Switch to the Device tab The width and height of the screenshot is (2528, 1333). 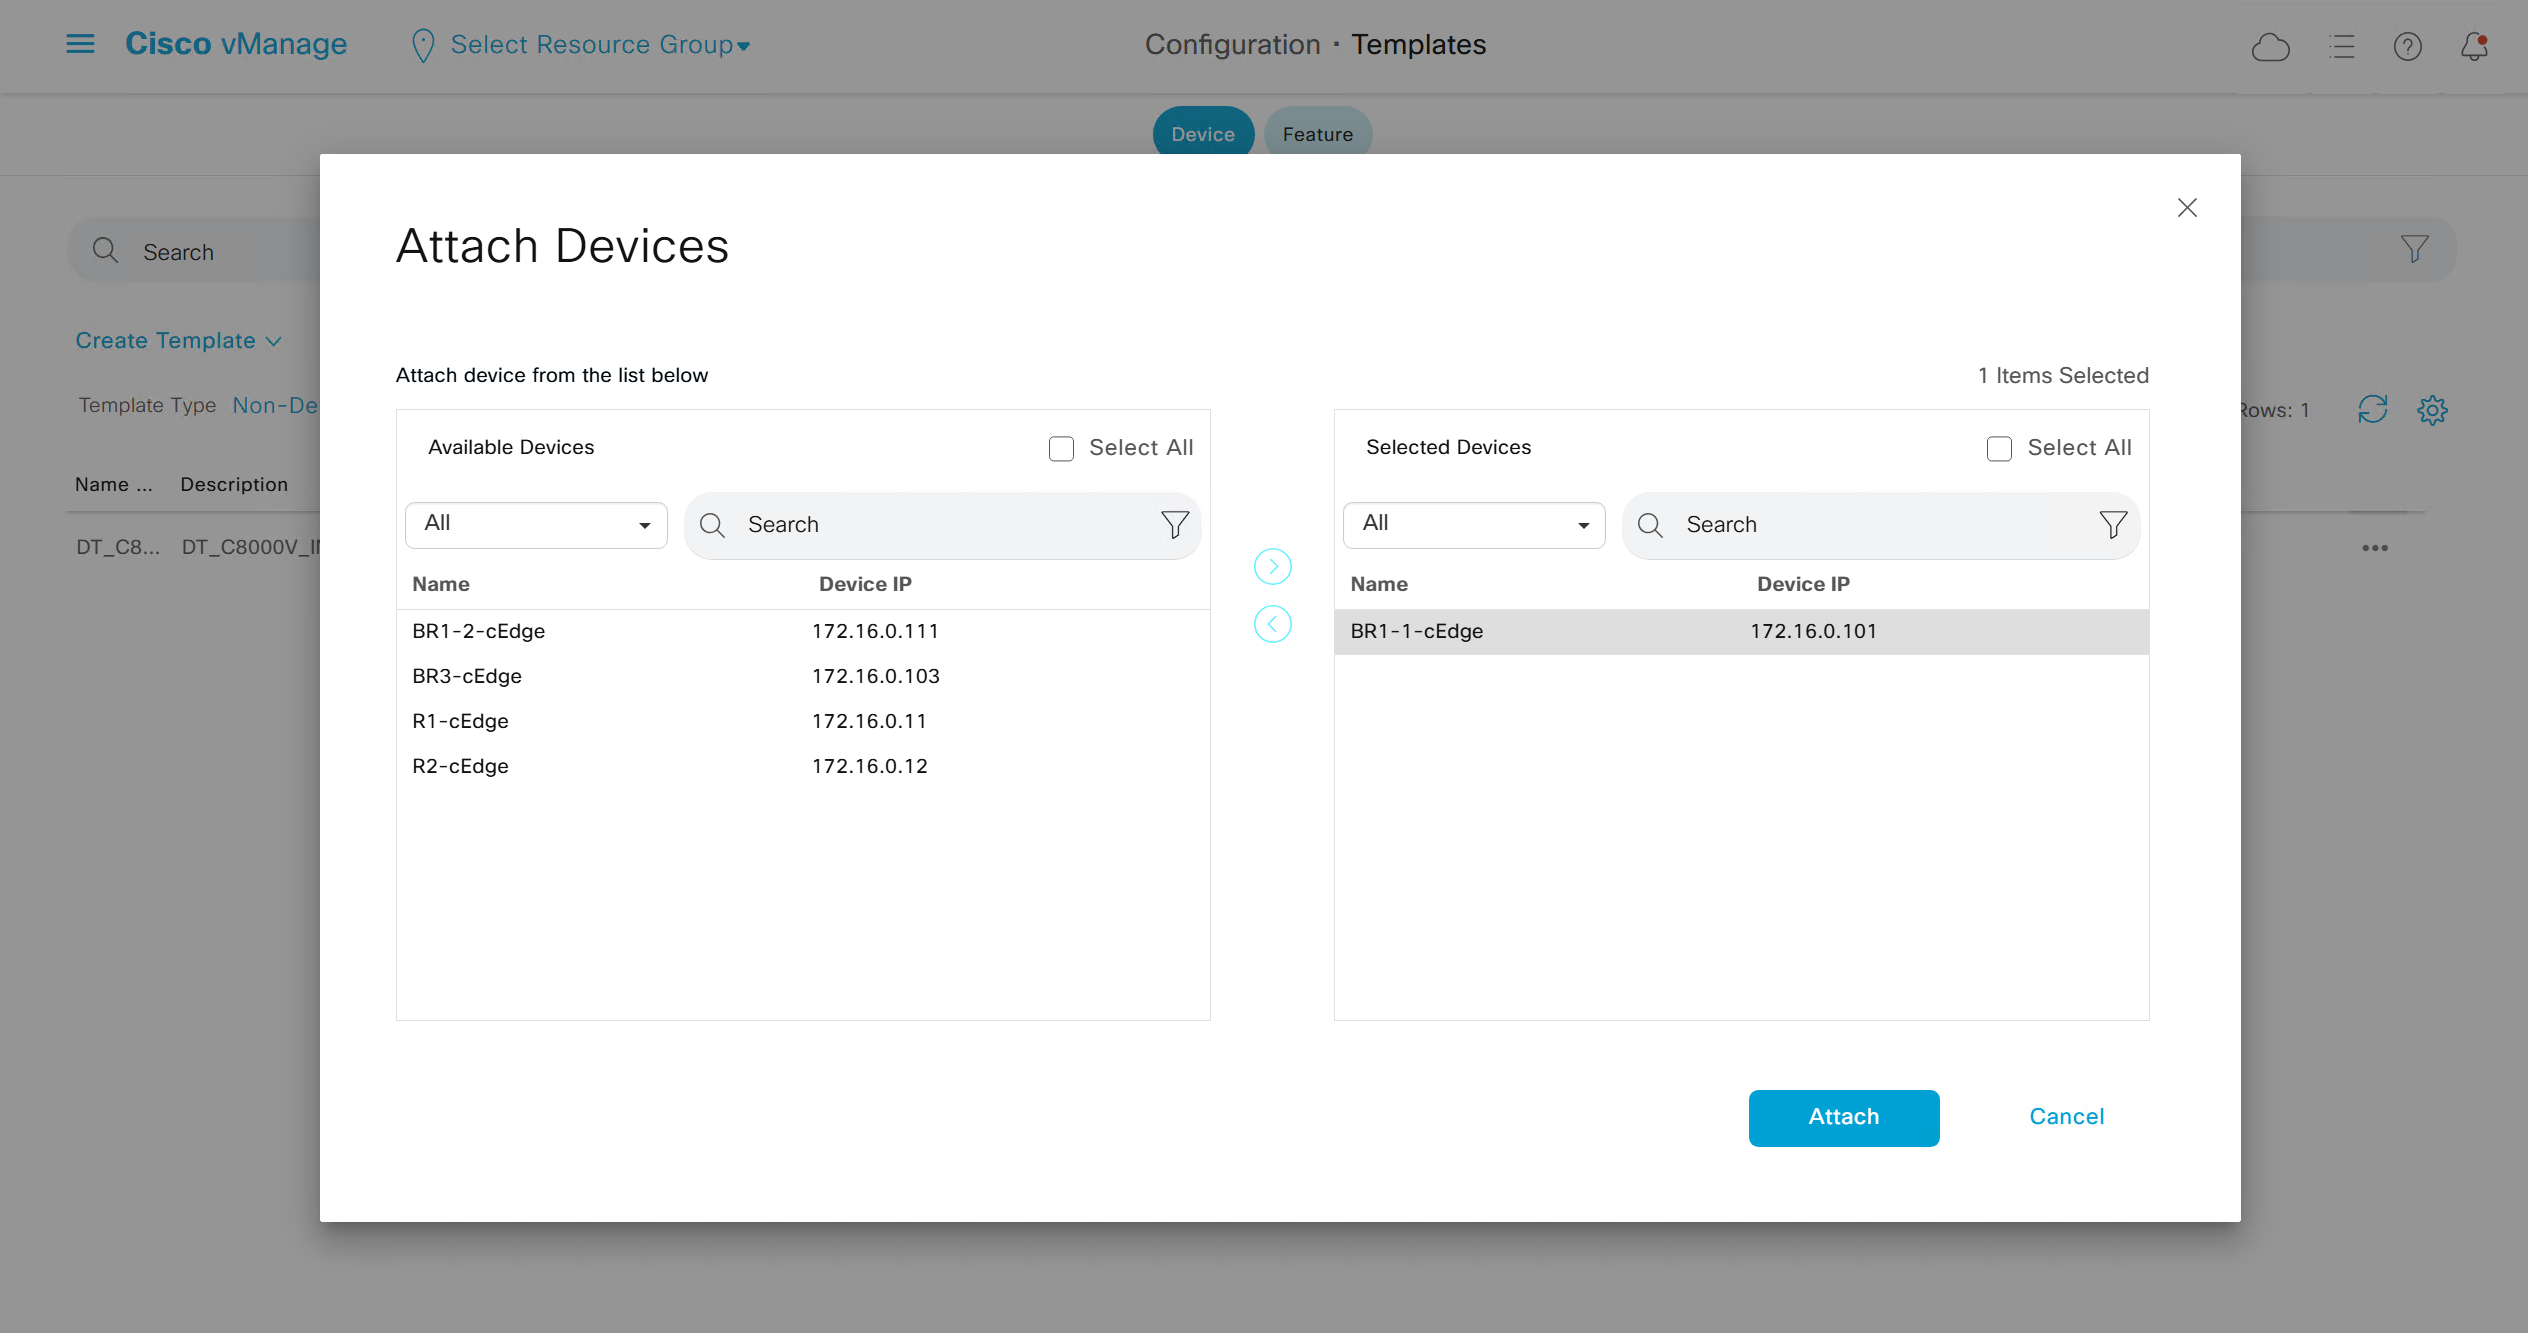click(1202, 134)
